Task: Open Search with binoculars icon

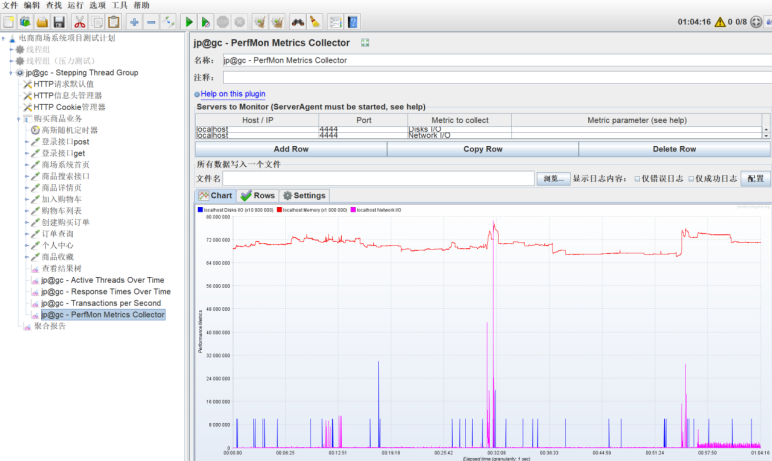Action: (297, 22)
